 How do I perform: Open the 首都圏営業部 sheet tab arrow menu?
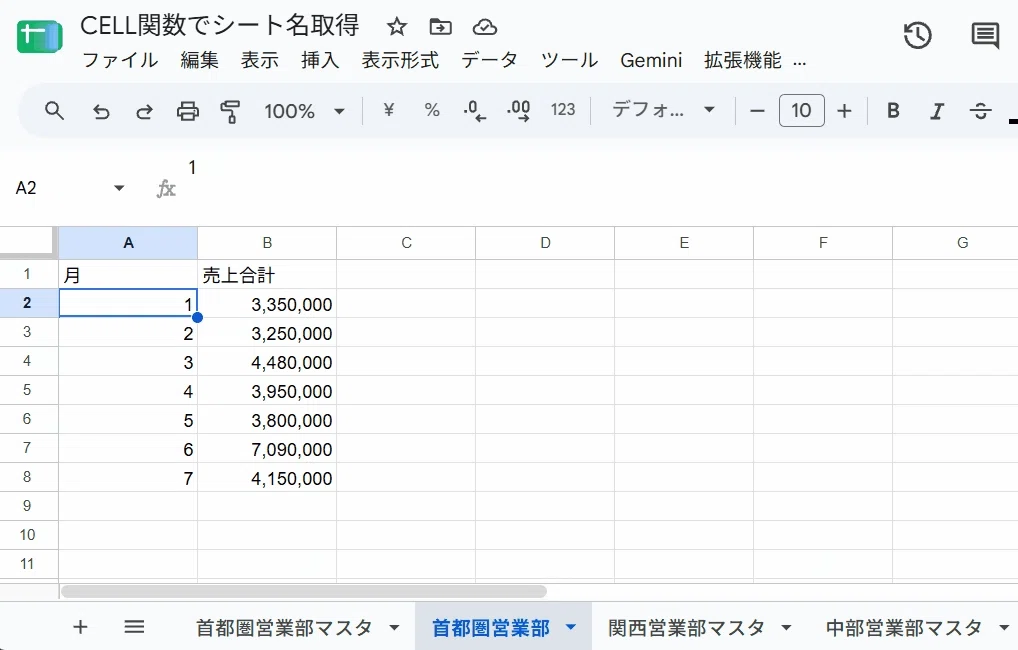pyautogui.click(x=571, y=627)
